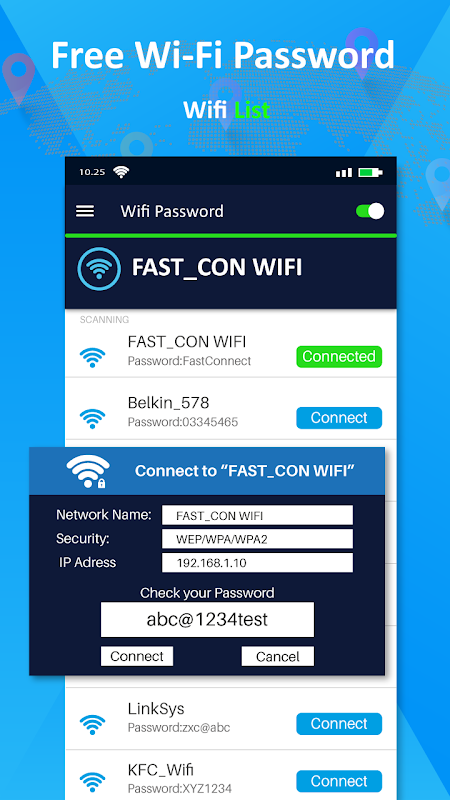
Task: Click the wifi icon beside LinkSys
Action: click(92, 724)
